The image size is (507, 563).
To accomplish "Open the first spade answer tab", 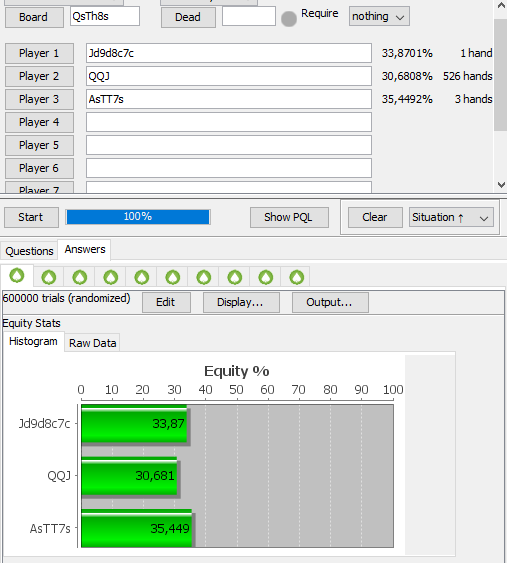I will click(x=17, y=276).
